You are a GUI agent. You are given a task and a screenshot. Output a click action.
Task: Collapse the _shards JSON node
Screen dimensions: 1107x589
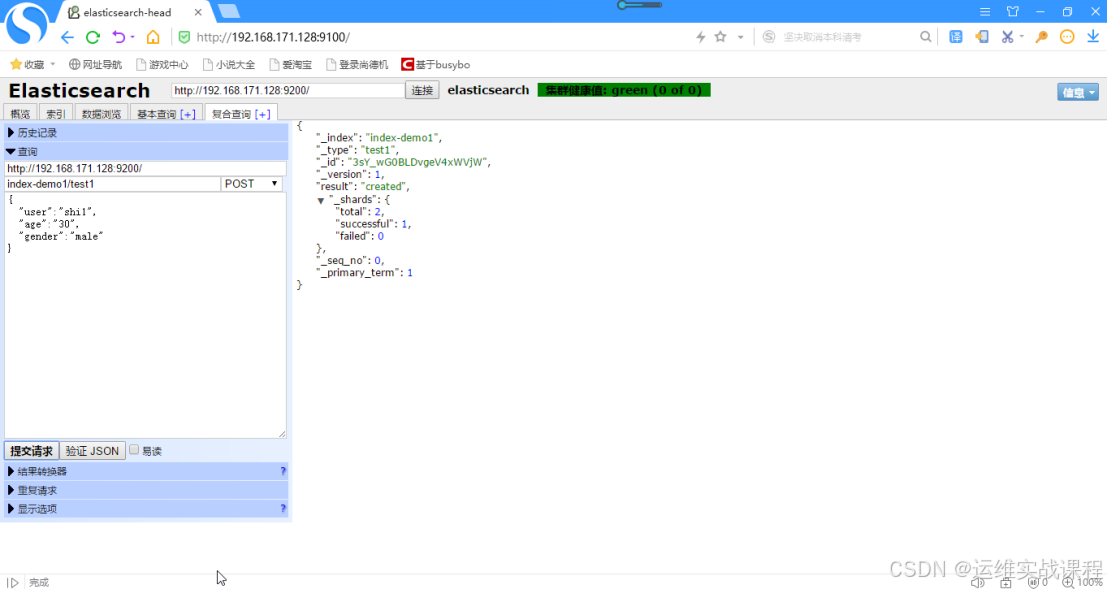[321, 201]
